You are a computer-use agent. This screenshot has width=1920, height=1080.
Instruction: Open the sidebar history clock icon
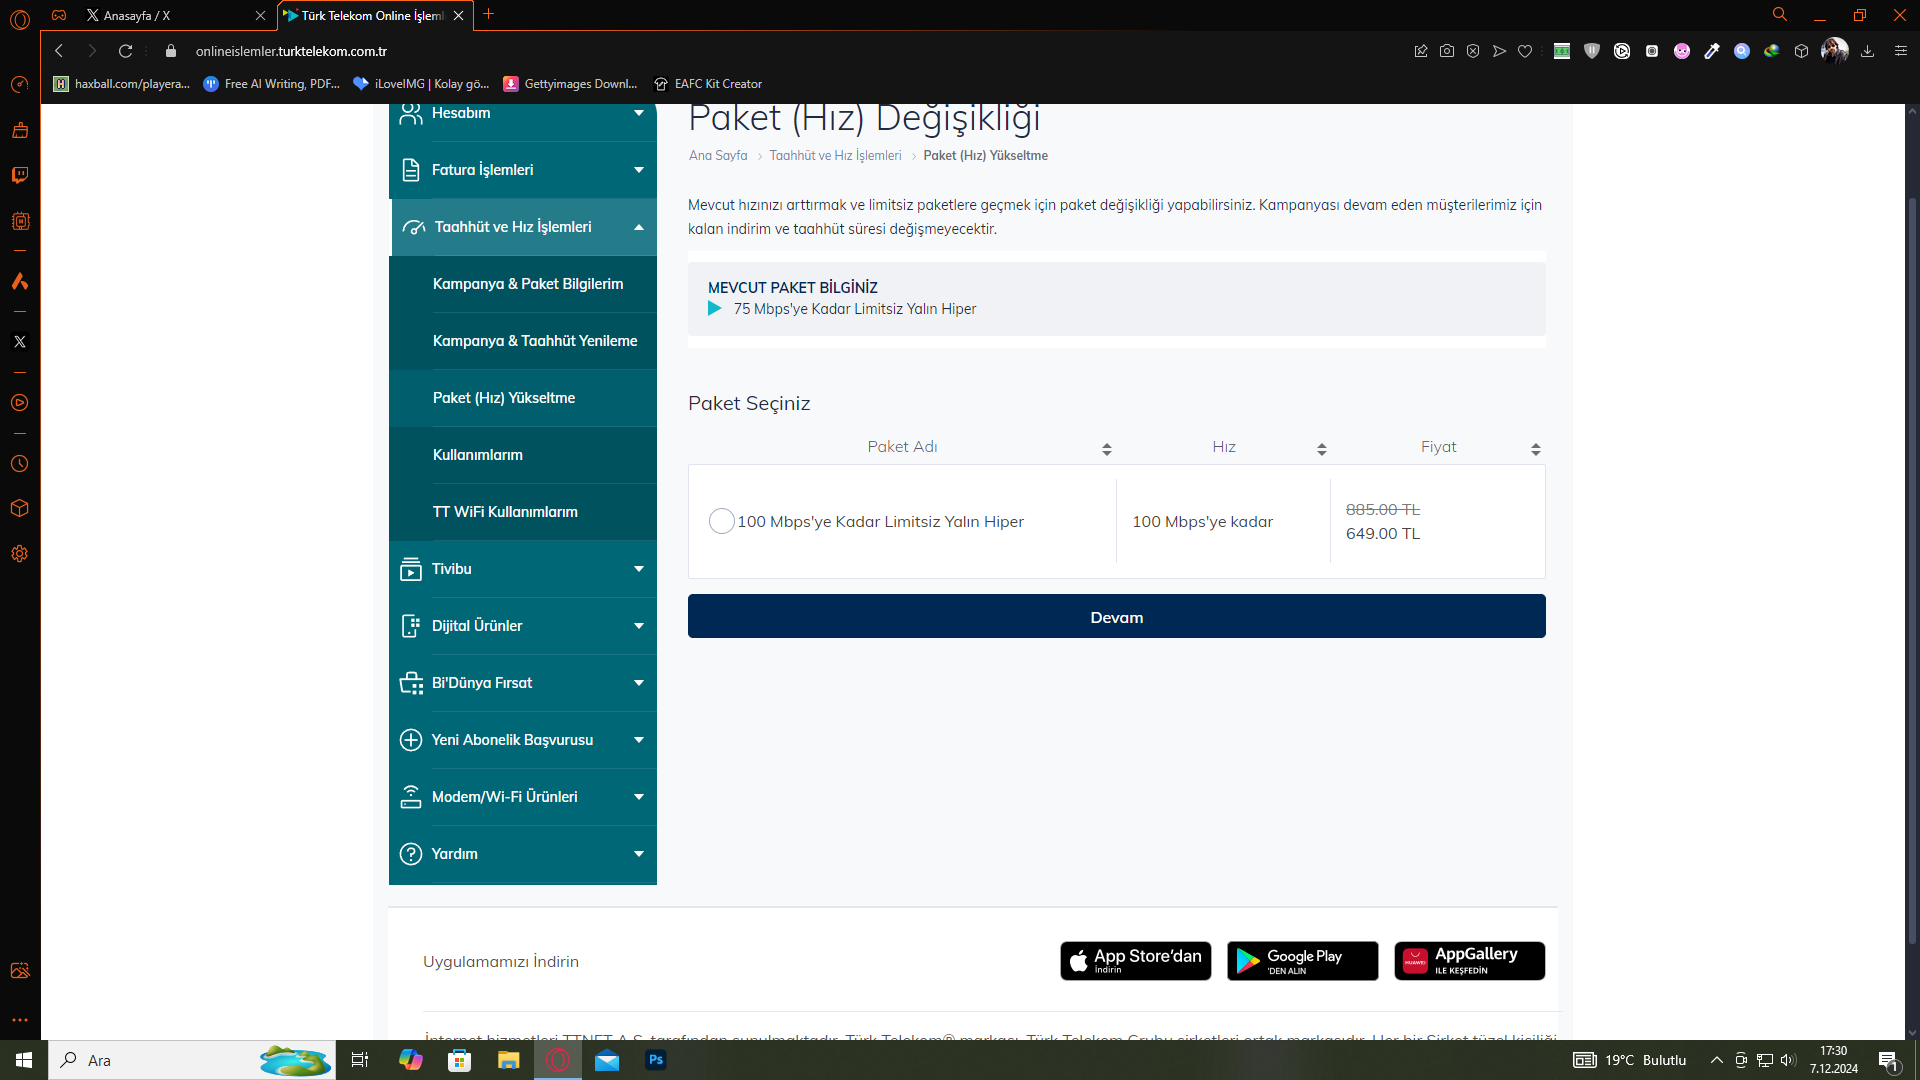click(x=19, y=464)
